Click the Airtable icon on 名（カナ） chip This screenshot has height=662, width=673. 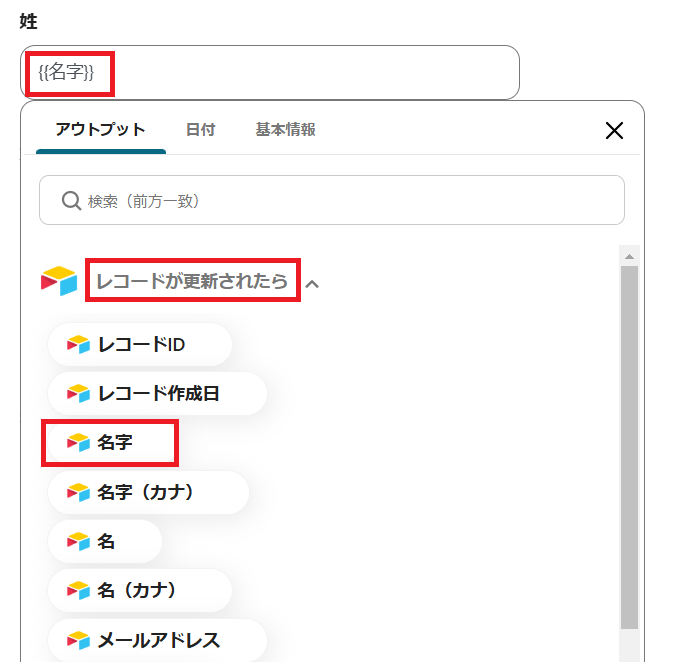click(78, 591)
